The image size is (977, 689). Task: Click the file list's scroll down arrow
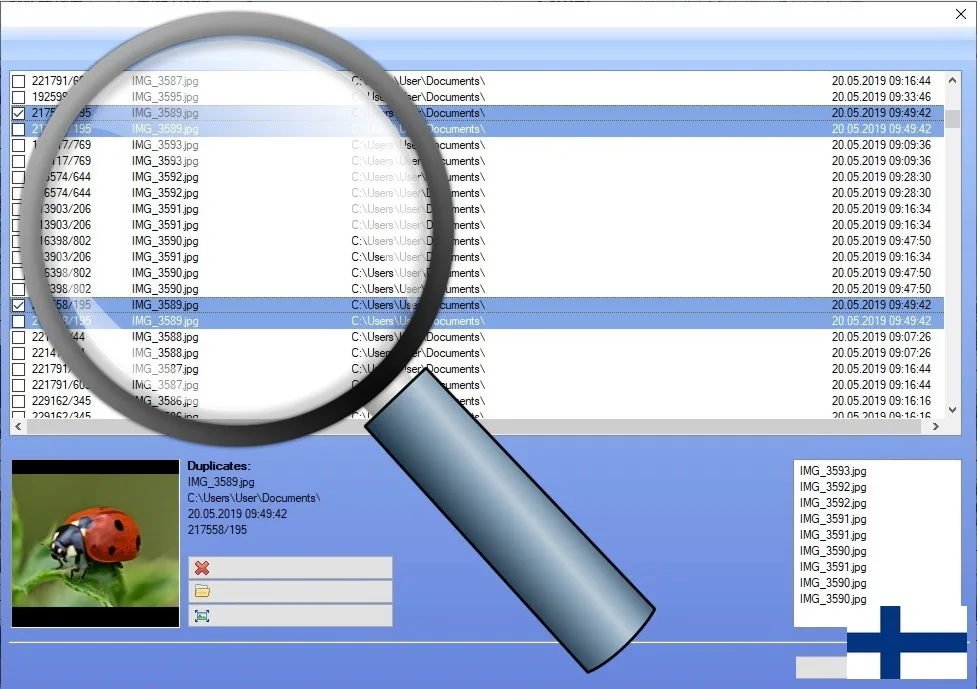pyautogui.click(x=953, y=410)
